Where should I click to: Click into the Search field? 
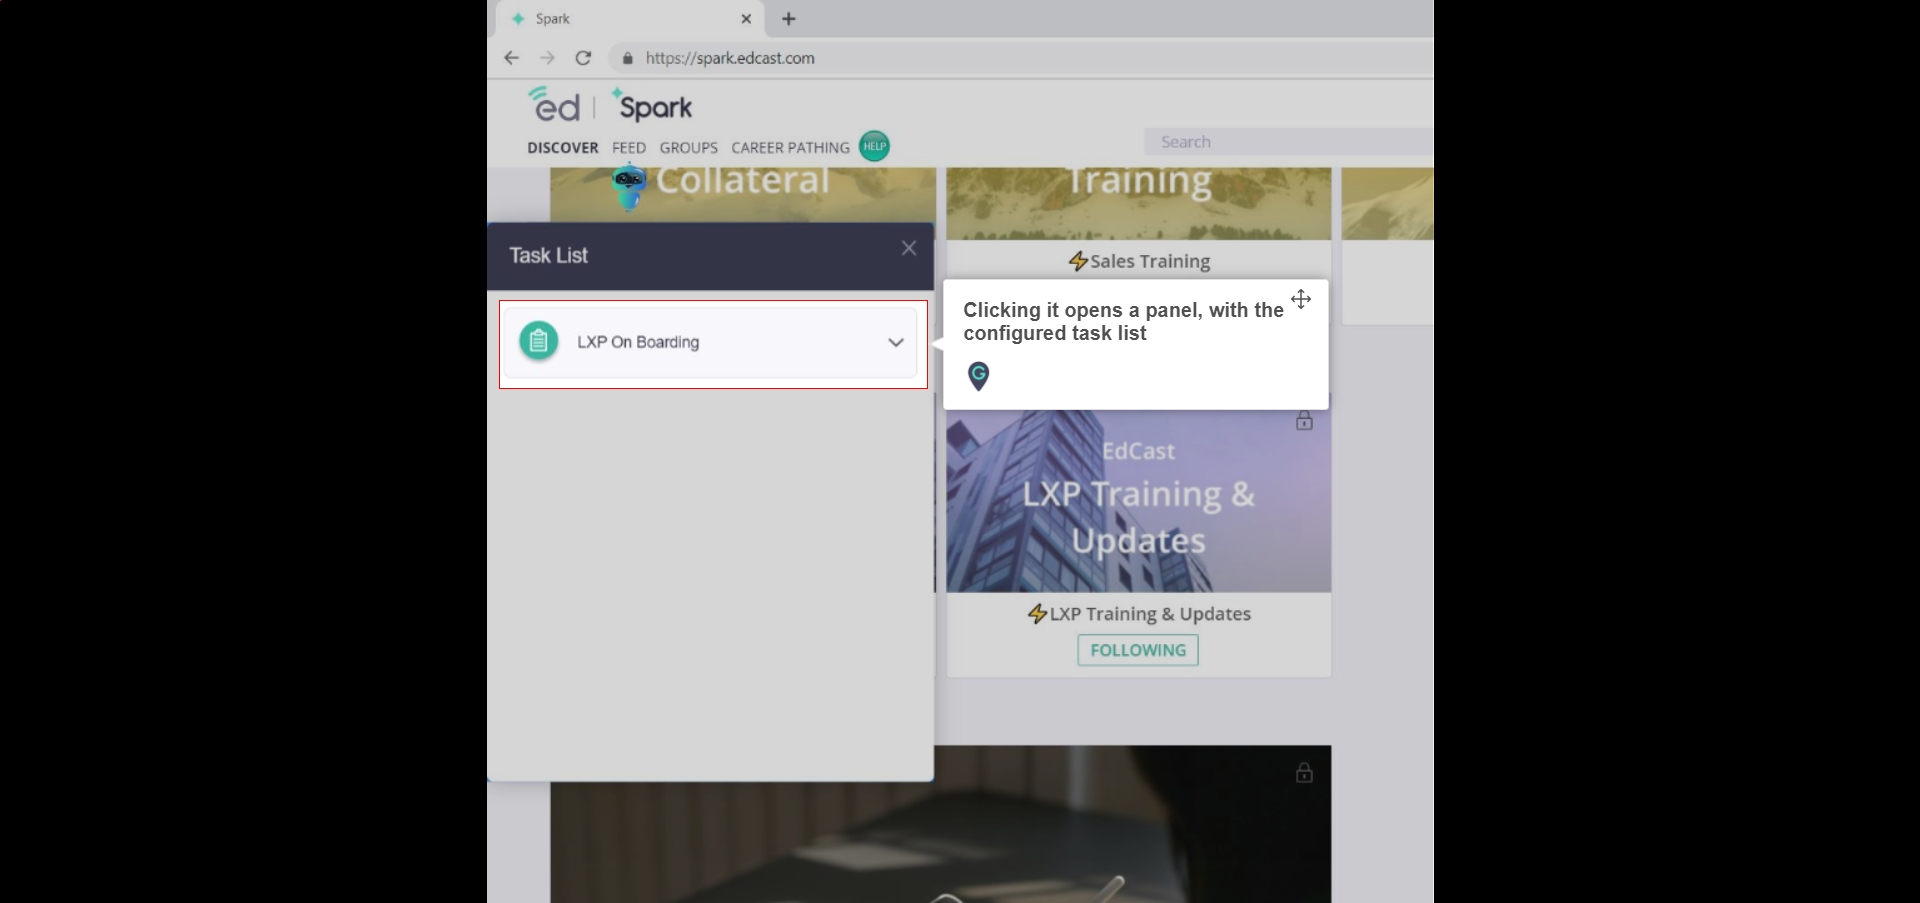pos(1289,142)
